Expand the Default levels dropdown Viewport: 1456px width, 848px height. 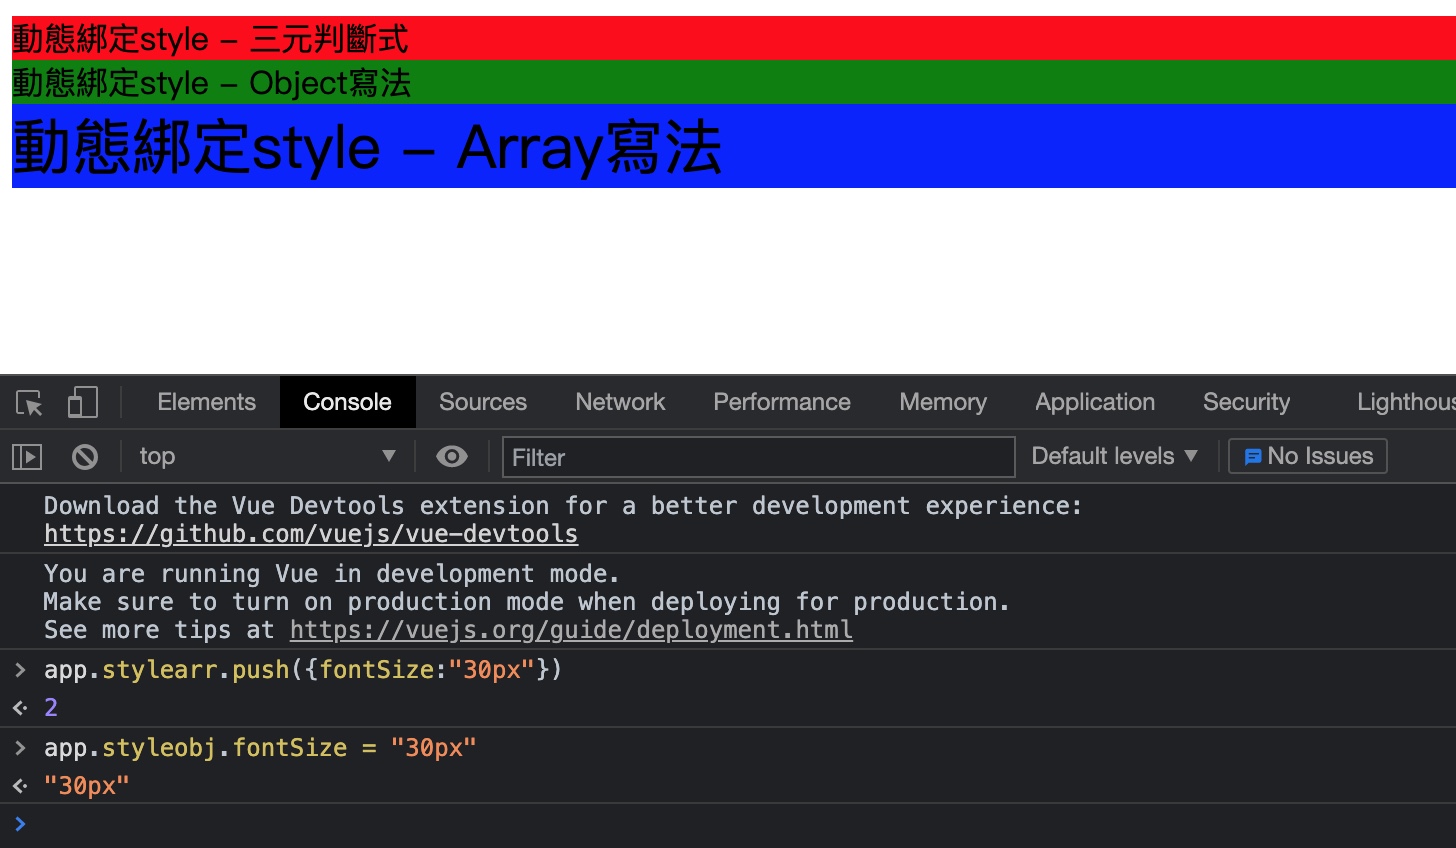1114,456
